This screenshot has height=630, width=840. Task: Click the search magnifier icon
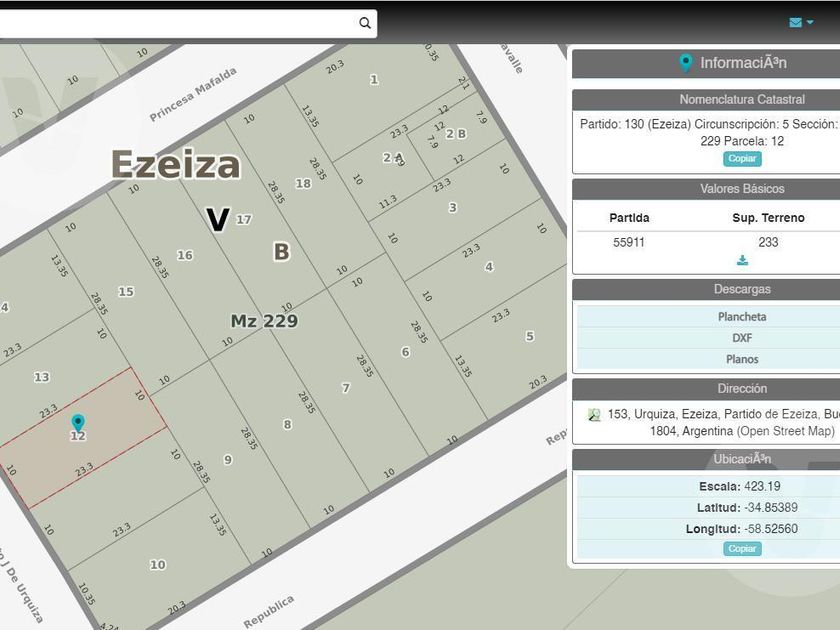[365, 23]
